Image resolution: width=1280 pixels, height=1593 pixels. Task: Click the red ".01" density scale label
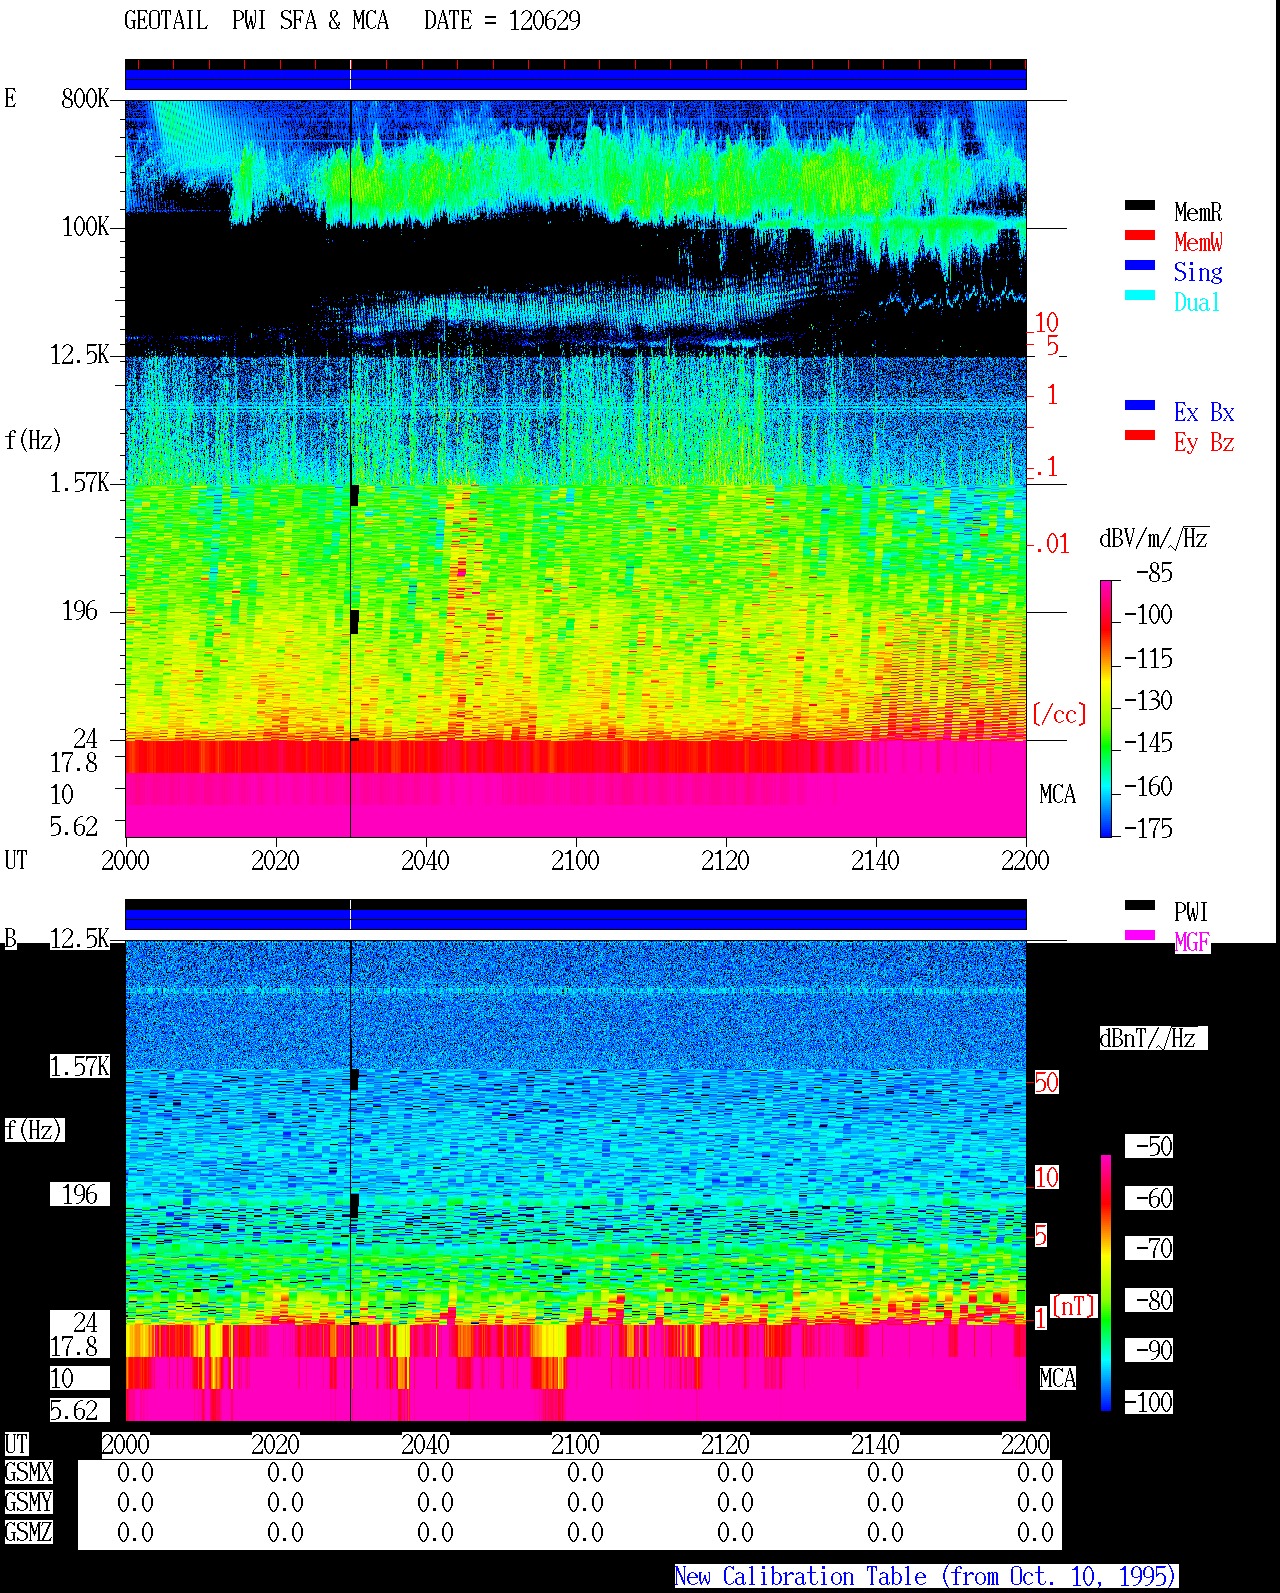[x=1051, y=545]
